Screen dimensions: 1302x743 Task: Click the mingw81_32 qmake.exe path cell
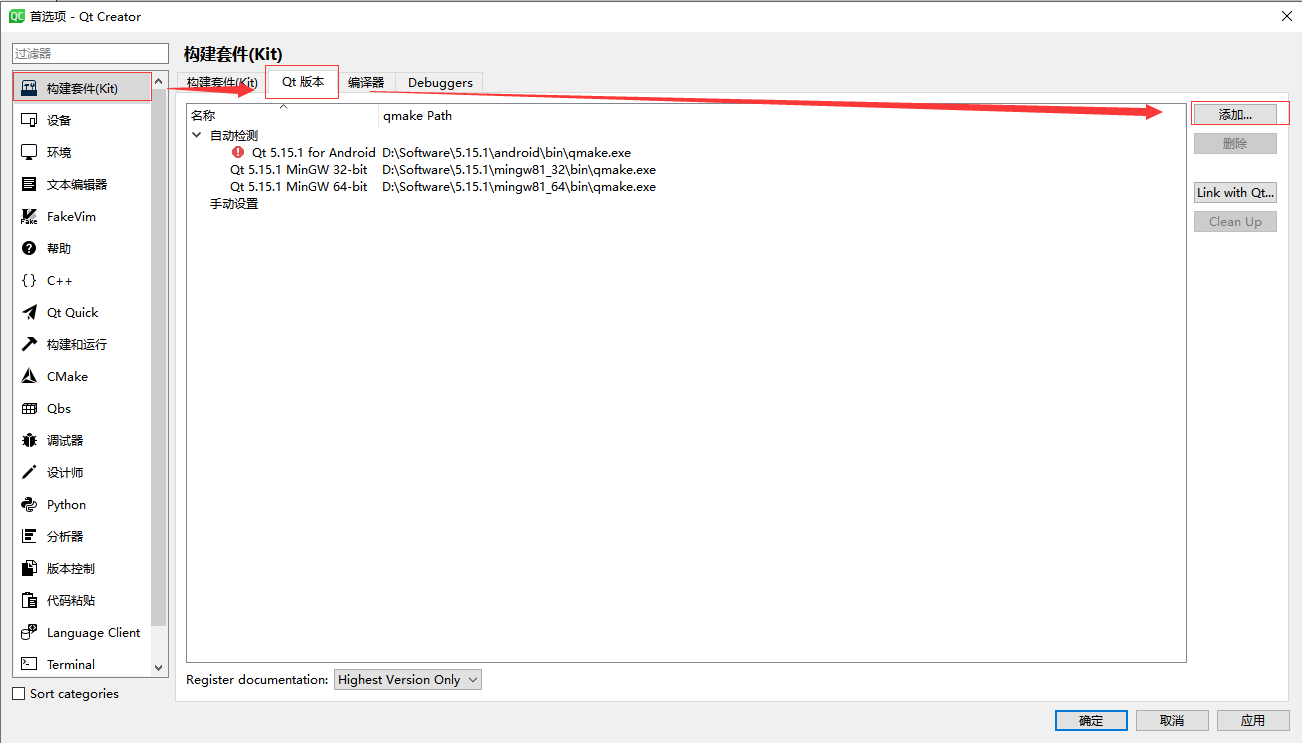(x=519, y=170)
